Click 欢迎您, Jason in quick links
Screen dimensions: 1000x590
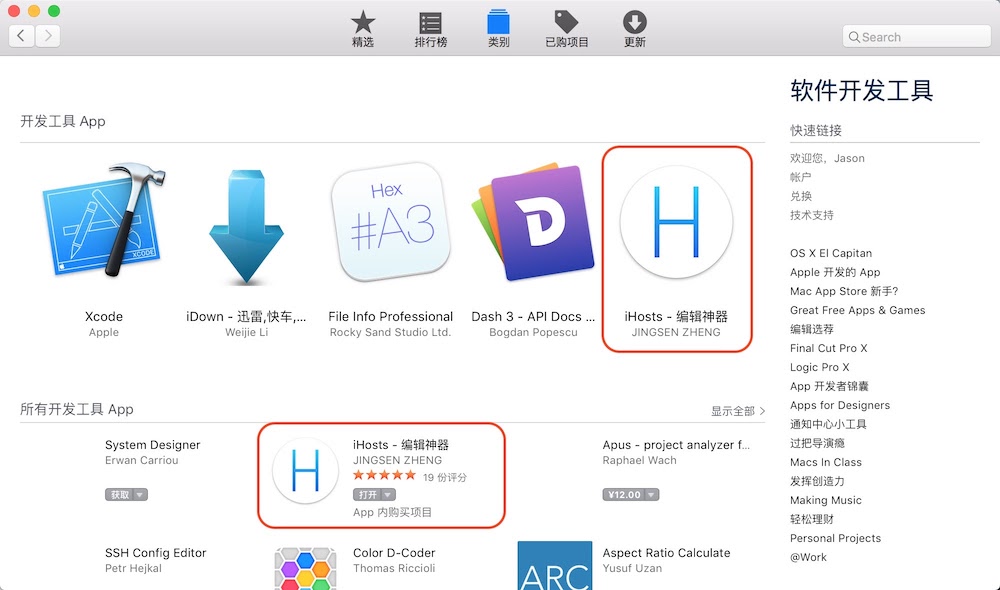pos(827,158)
